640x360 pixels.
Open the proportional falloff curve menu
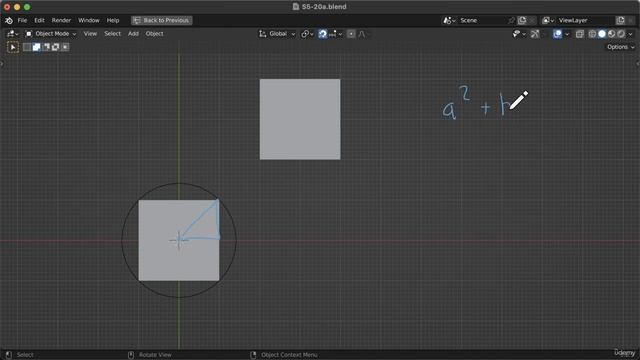362,34
